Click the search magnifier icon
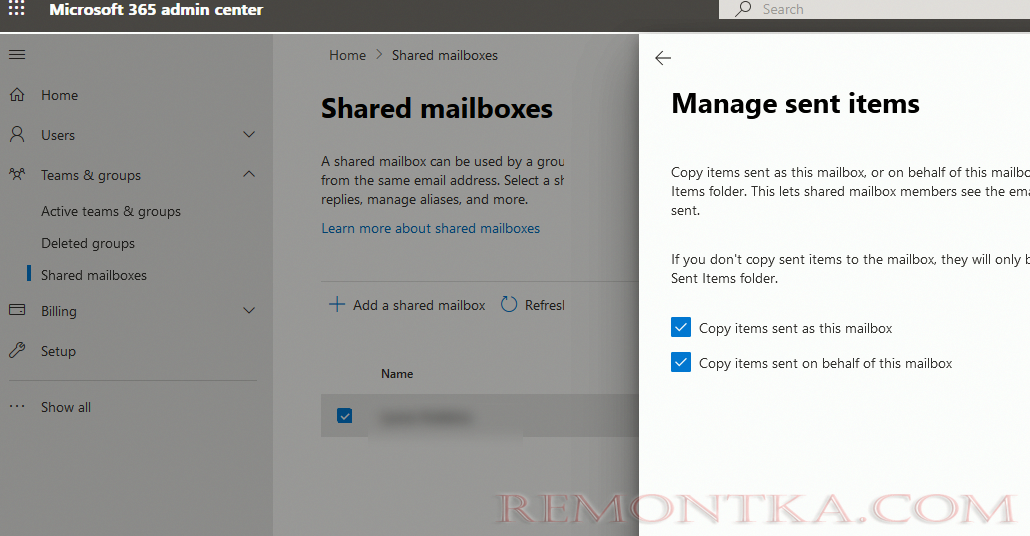1030x536 pixels. [743, 9]
